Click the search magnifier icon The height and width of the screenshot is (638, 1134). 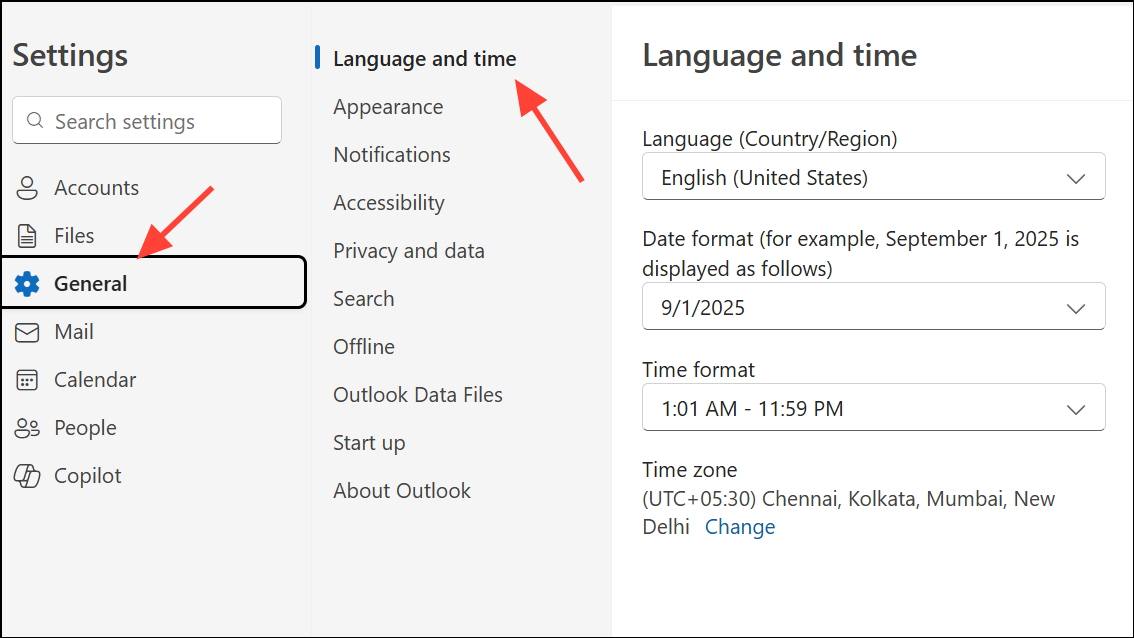[x=36, y=121]
